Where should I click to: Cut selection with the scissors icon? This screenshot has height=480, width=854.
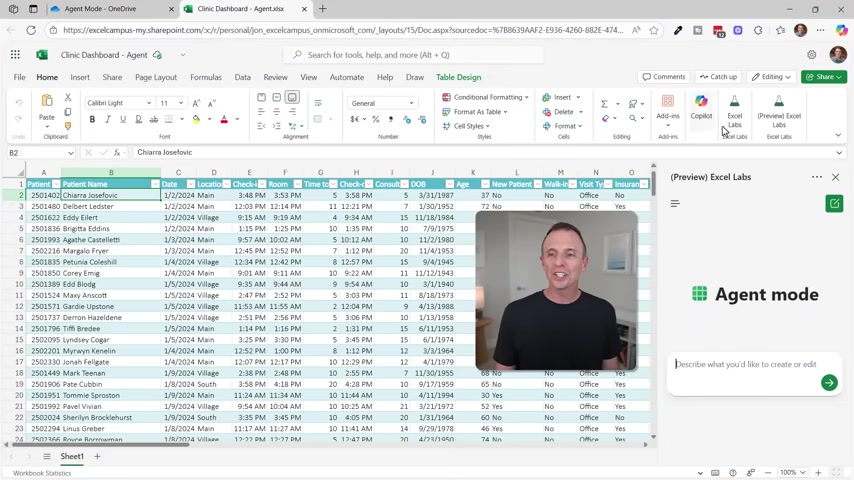(x=68, y=97)
